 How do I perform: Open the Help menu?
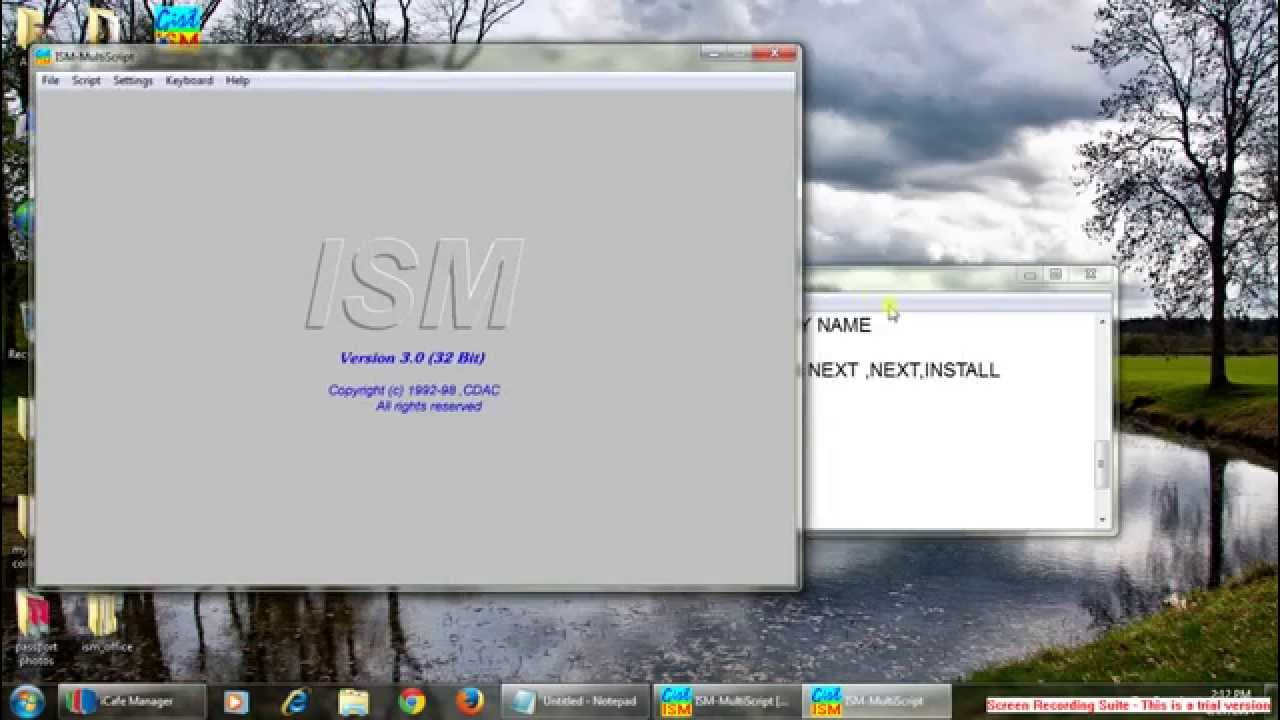[237, 81]
